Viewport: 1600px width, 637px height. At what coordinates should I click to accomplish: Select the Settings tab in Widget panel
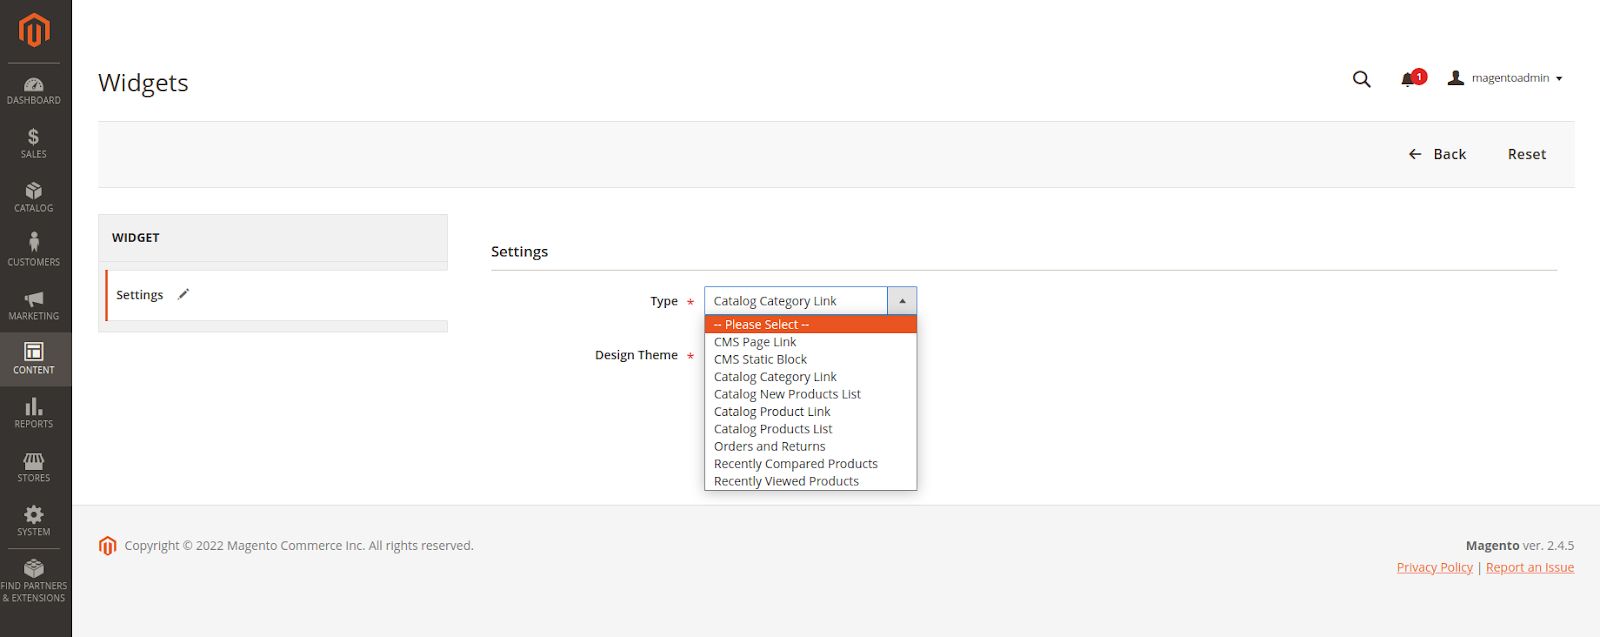(x=277, y=295)
